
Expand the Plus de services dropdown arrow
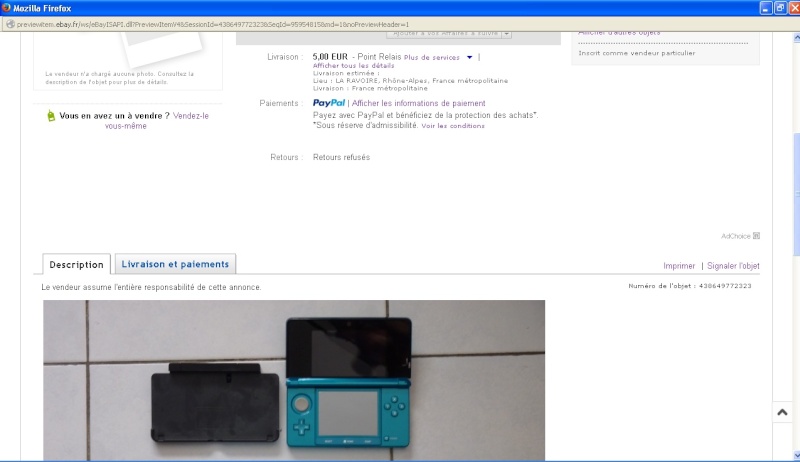point(469,58)
